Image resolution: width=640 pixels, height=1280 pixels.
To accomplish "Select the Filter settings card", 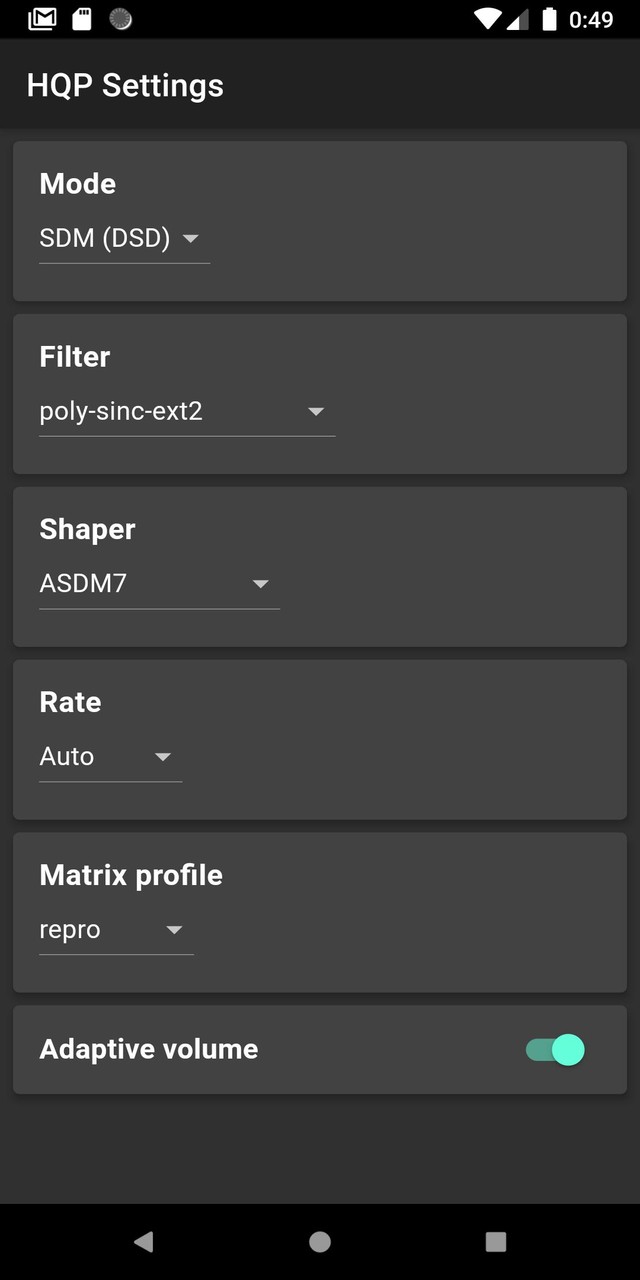I will tap(320, 392).
